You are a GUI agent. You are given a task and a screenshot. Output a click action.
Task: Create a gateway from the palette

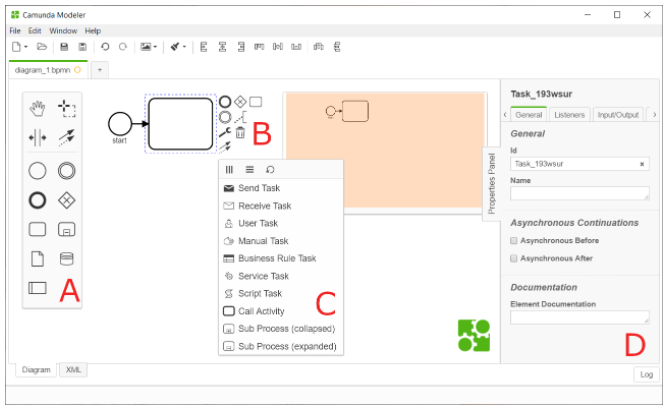click(x=67, y=200)
